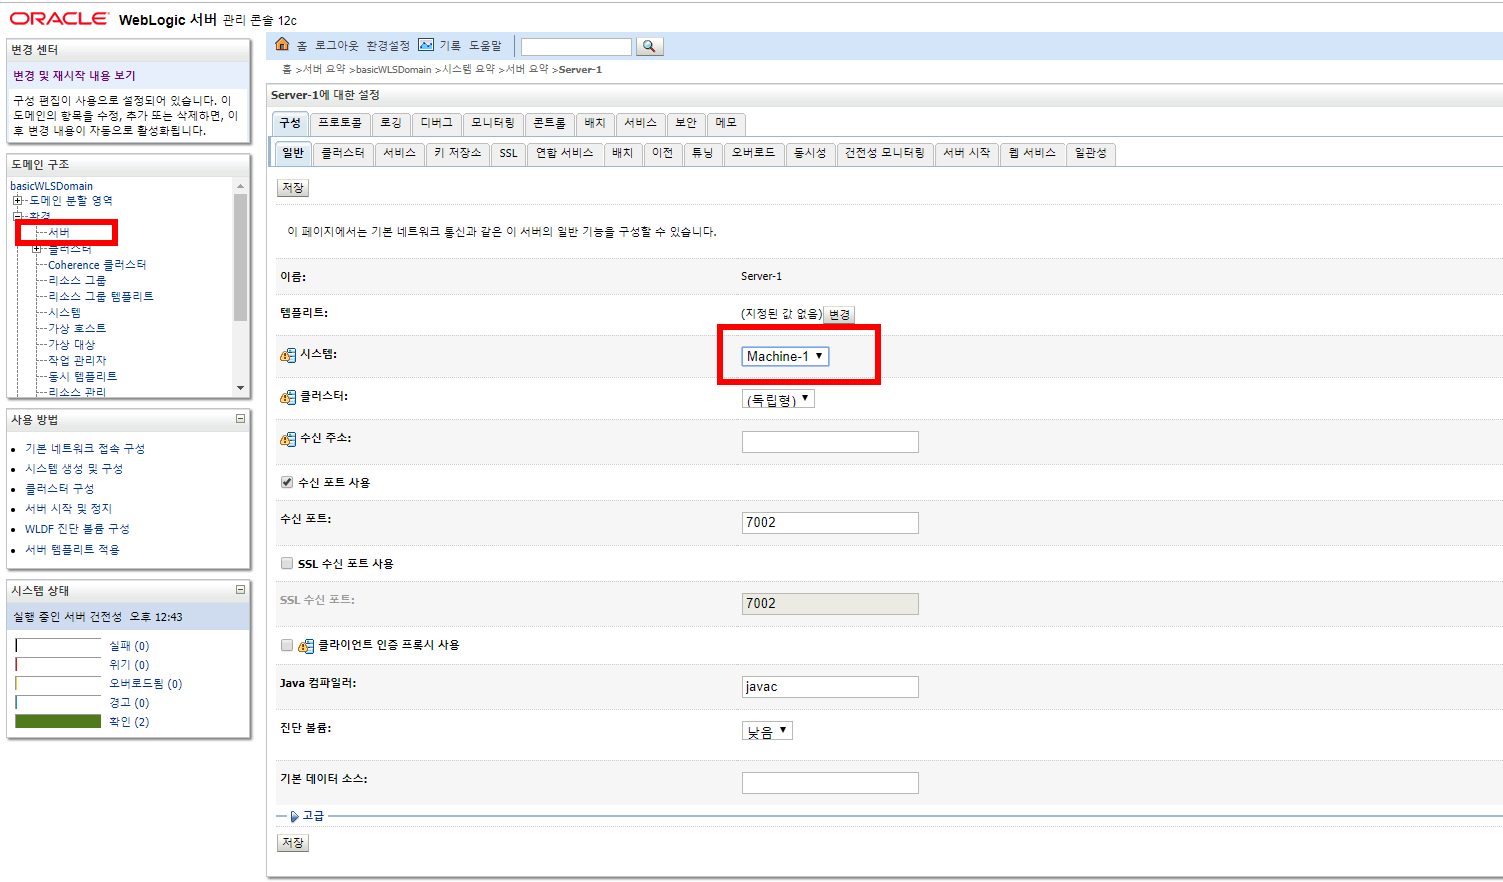Click the 변경 button for 템플리트
1503x882 pixels.
[839, 315]
